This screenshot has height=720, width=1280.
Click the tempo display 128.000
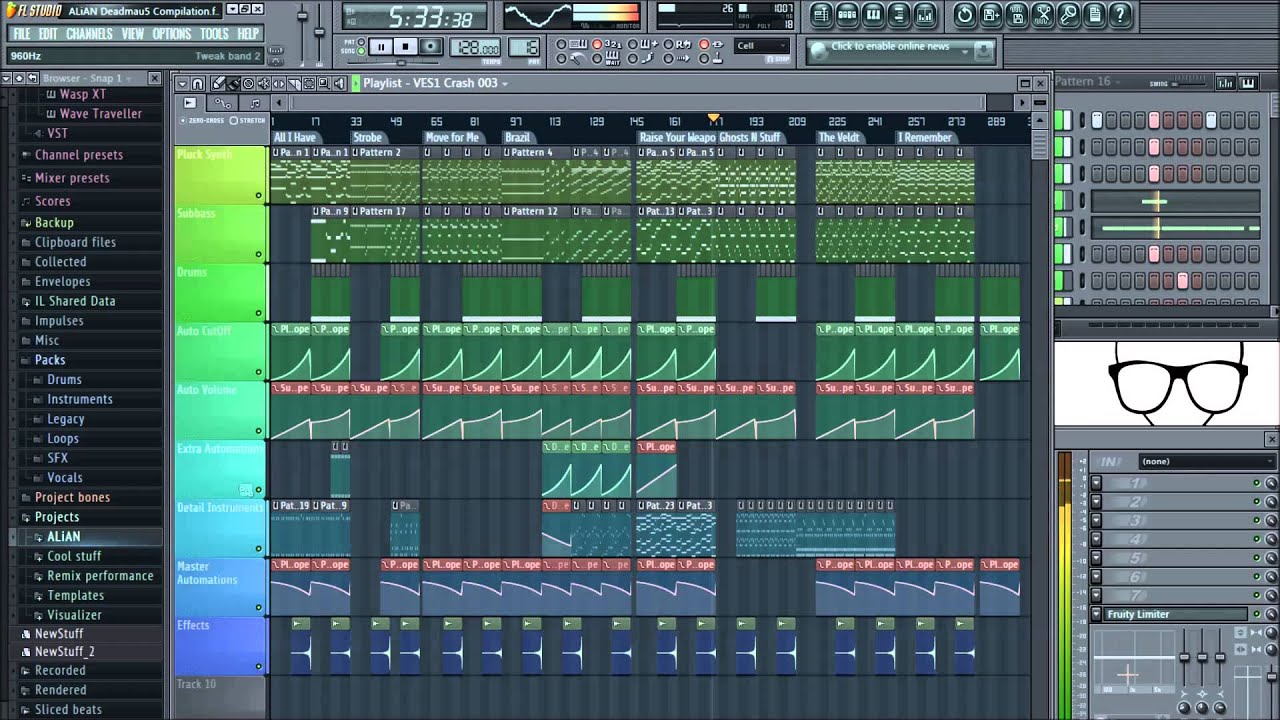[x=475, y=47]
